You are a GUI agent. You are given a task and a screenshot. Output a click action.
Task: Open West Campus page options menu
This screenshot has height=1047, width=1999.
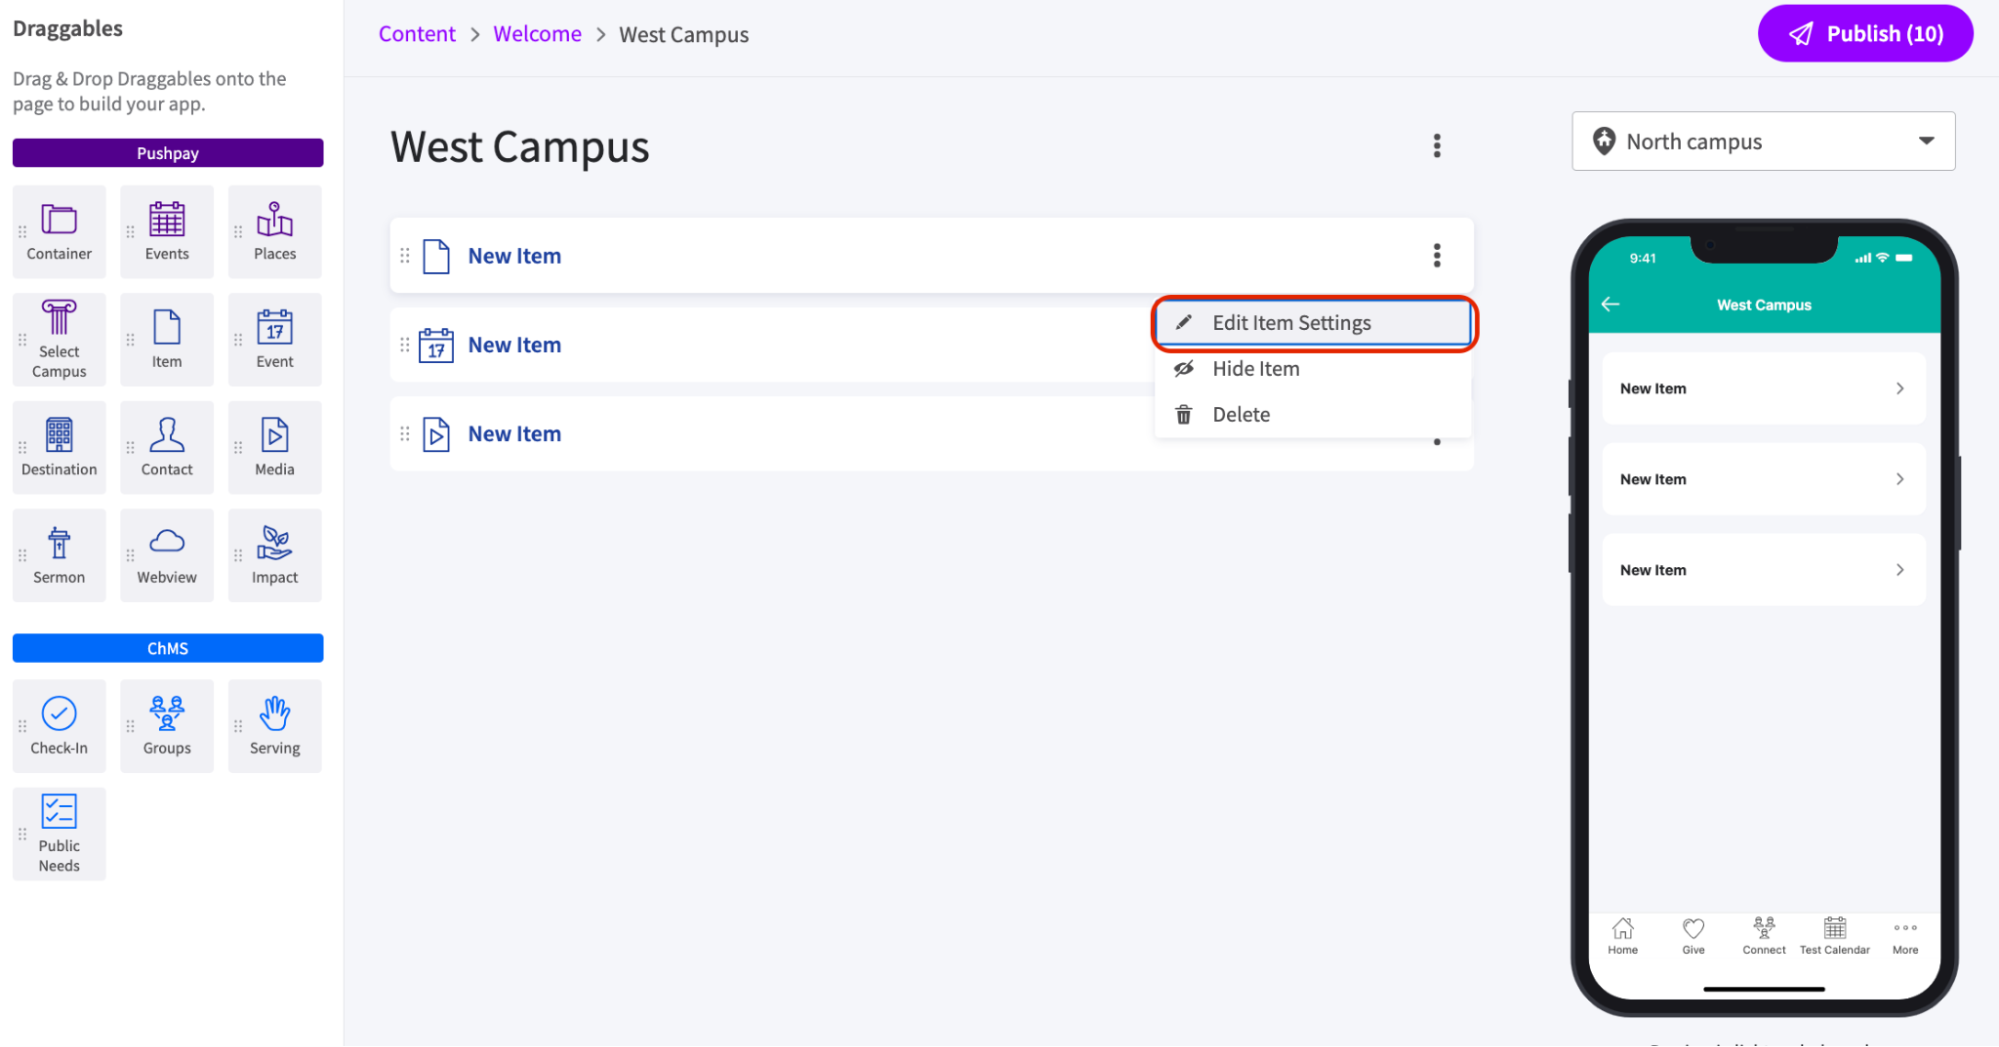[x=1436, y=146]
